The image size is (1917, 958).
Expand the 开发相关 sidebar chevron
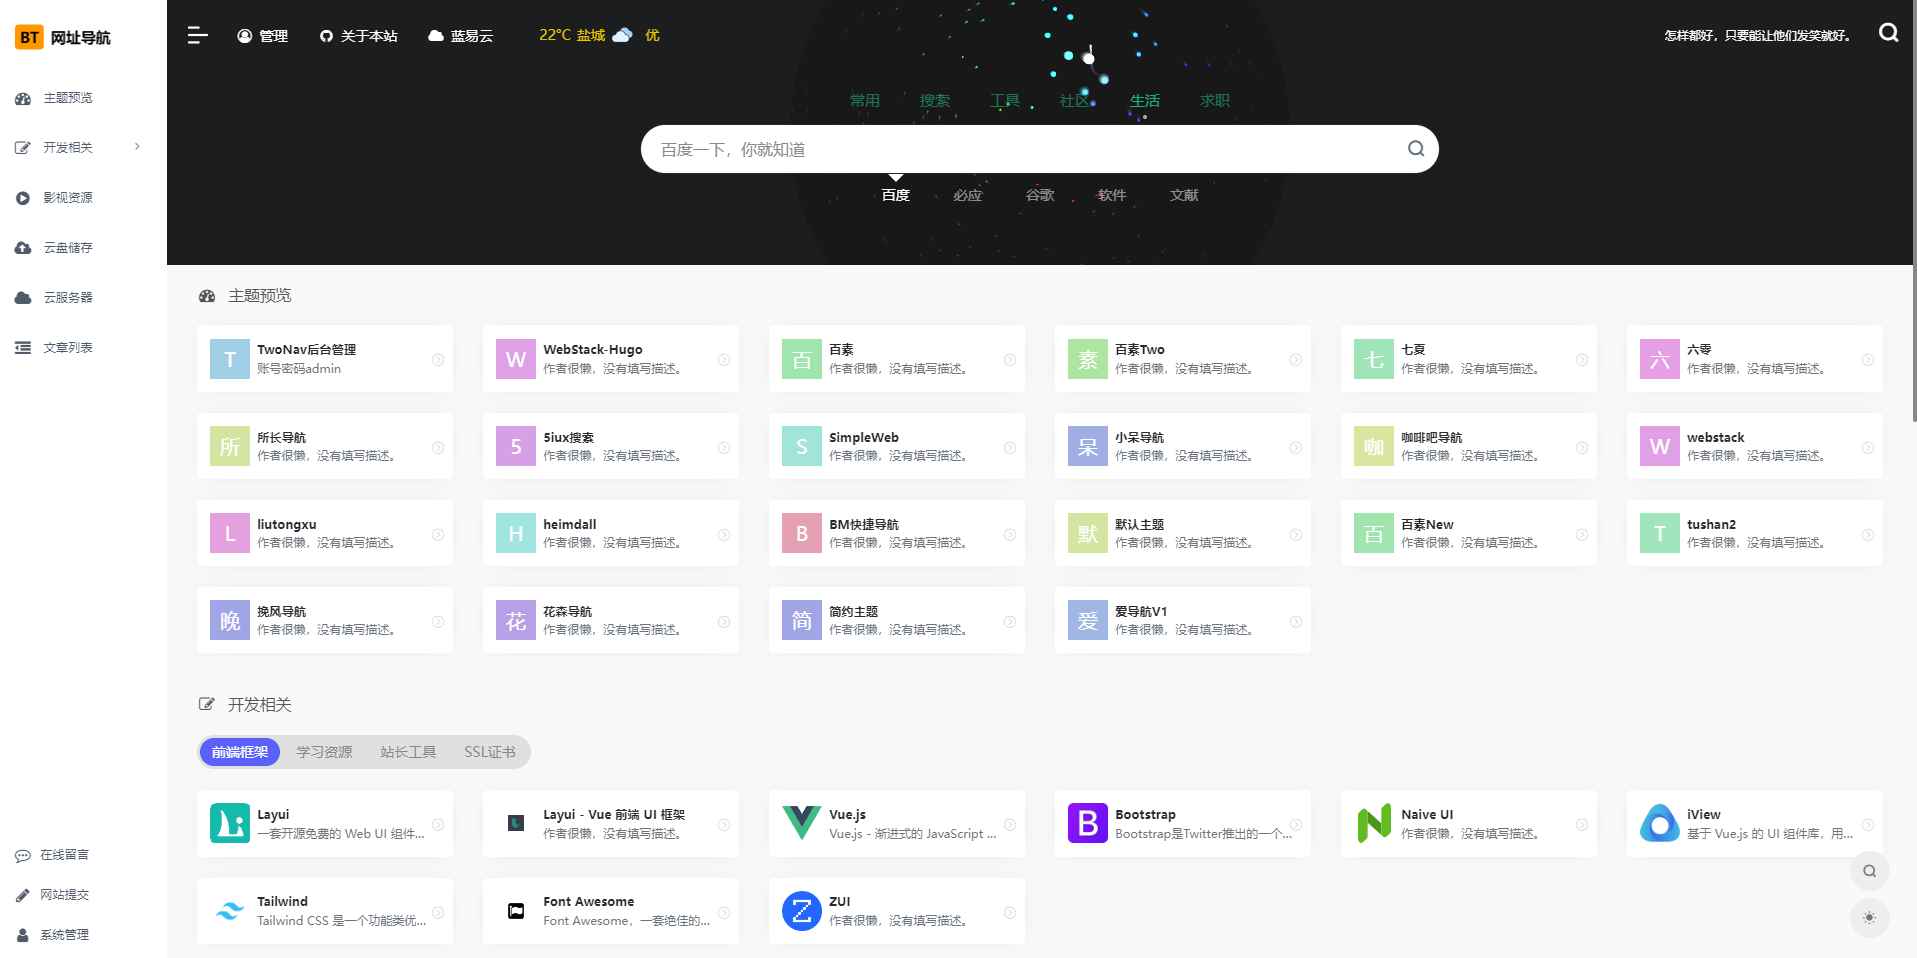click(137, 146)
